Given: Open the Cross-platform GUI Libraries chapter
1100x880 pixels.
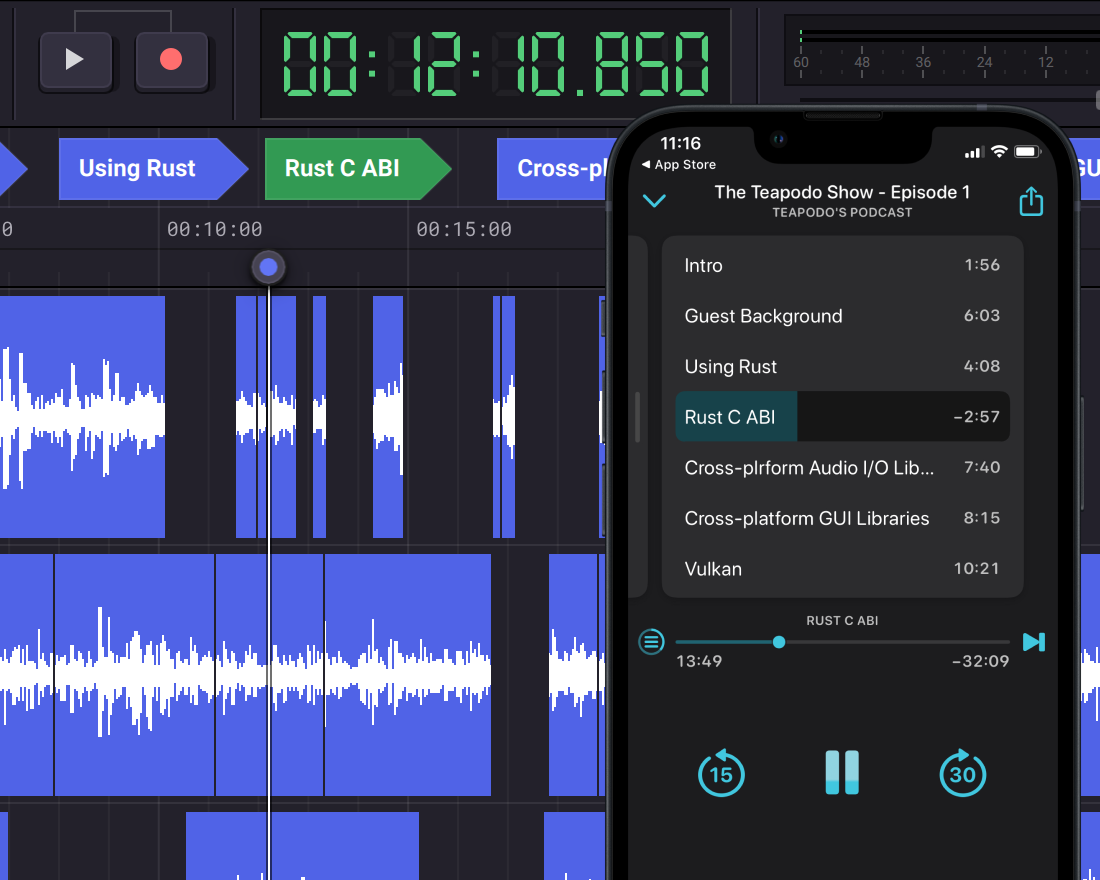Looking at the screenshot, I should coord(842,518).
